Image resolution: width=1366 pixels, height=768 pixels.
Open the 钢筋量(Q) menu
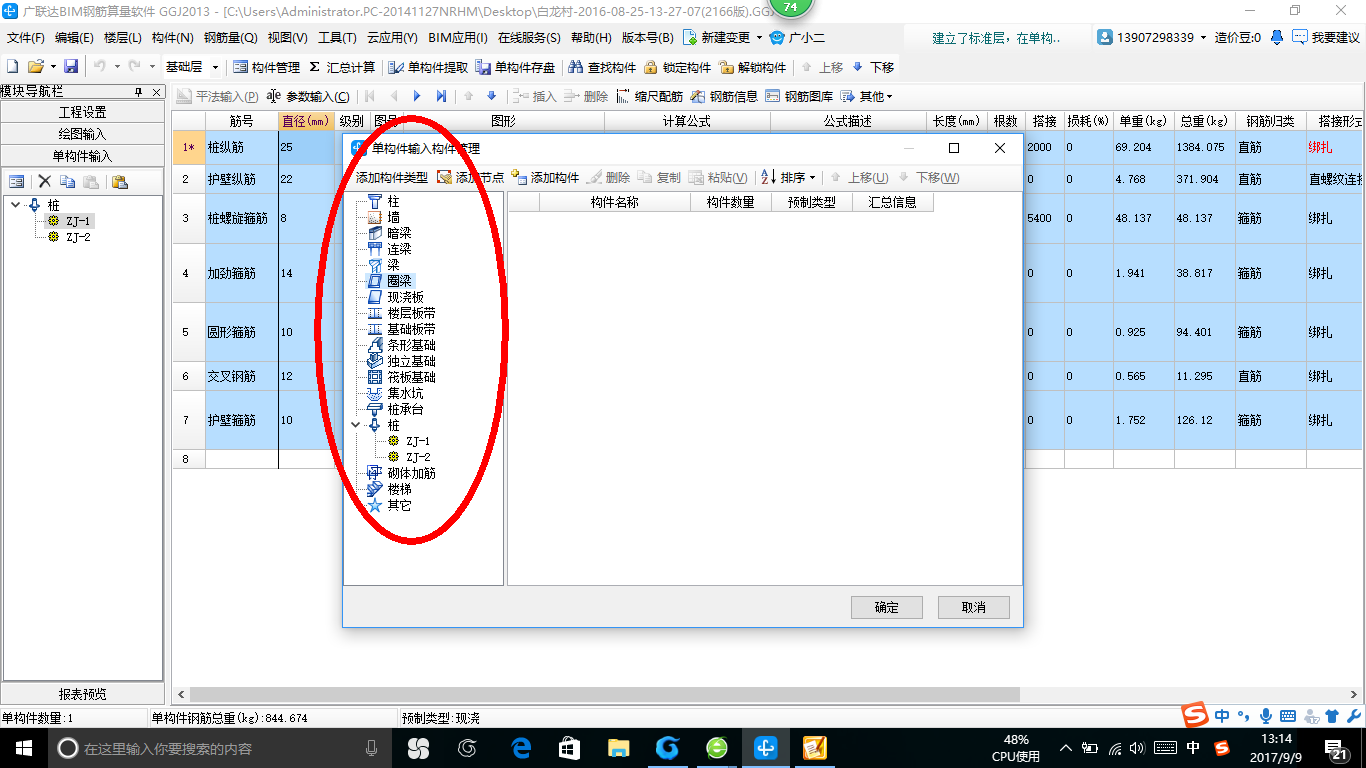tap(231, 37)
